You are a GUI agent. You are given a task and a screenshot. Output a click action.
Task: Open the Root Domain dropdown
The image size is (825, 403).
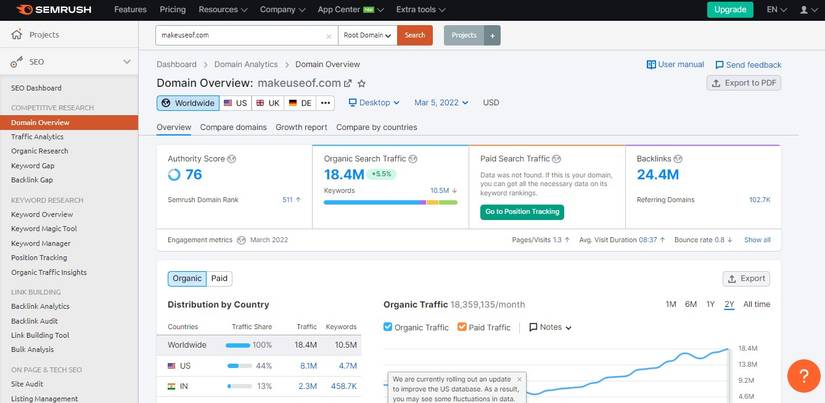[x=367, y=35]
